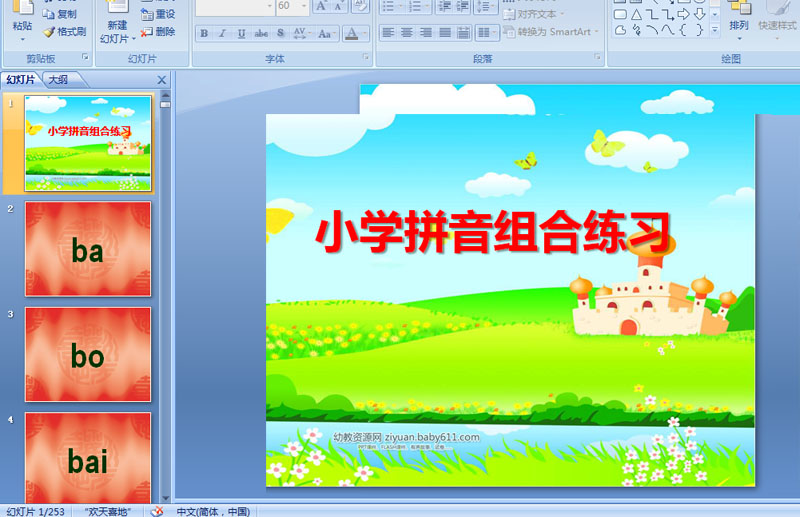Increase font size with large A
Image resolution: width=800 pixels, height=517 pixels.
tap(321, 6)
